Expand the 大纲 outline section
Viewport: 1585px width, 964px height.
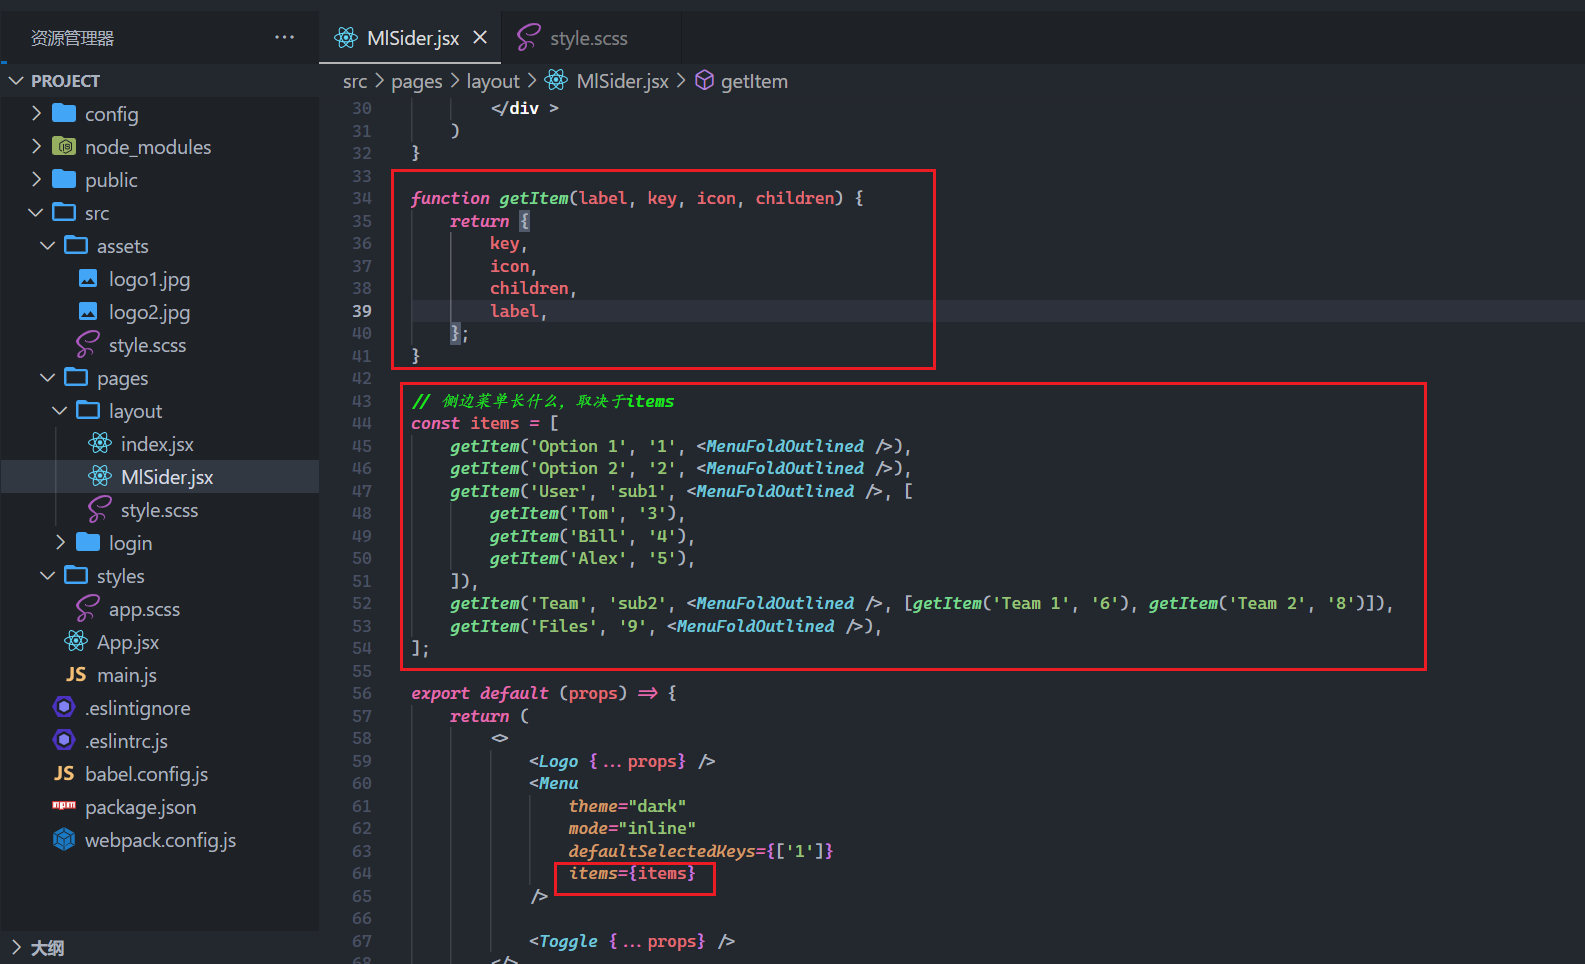click(16, 947)
